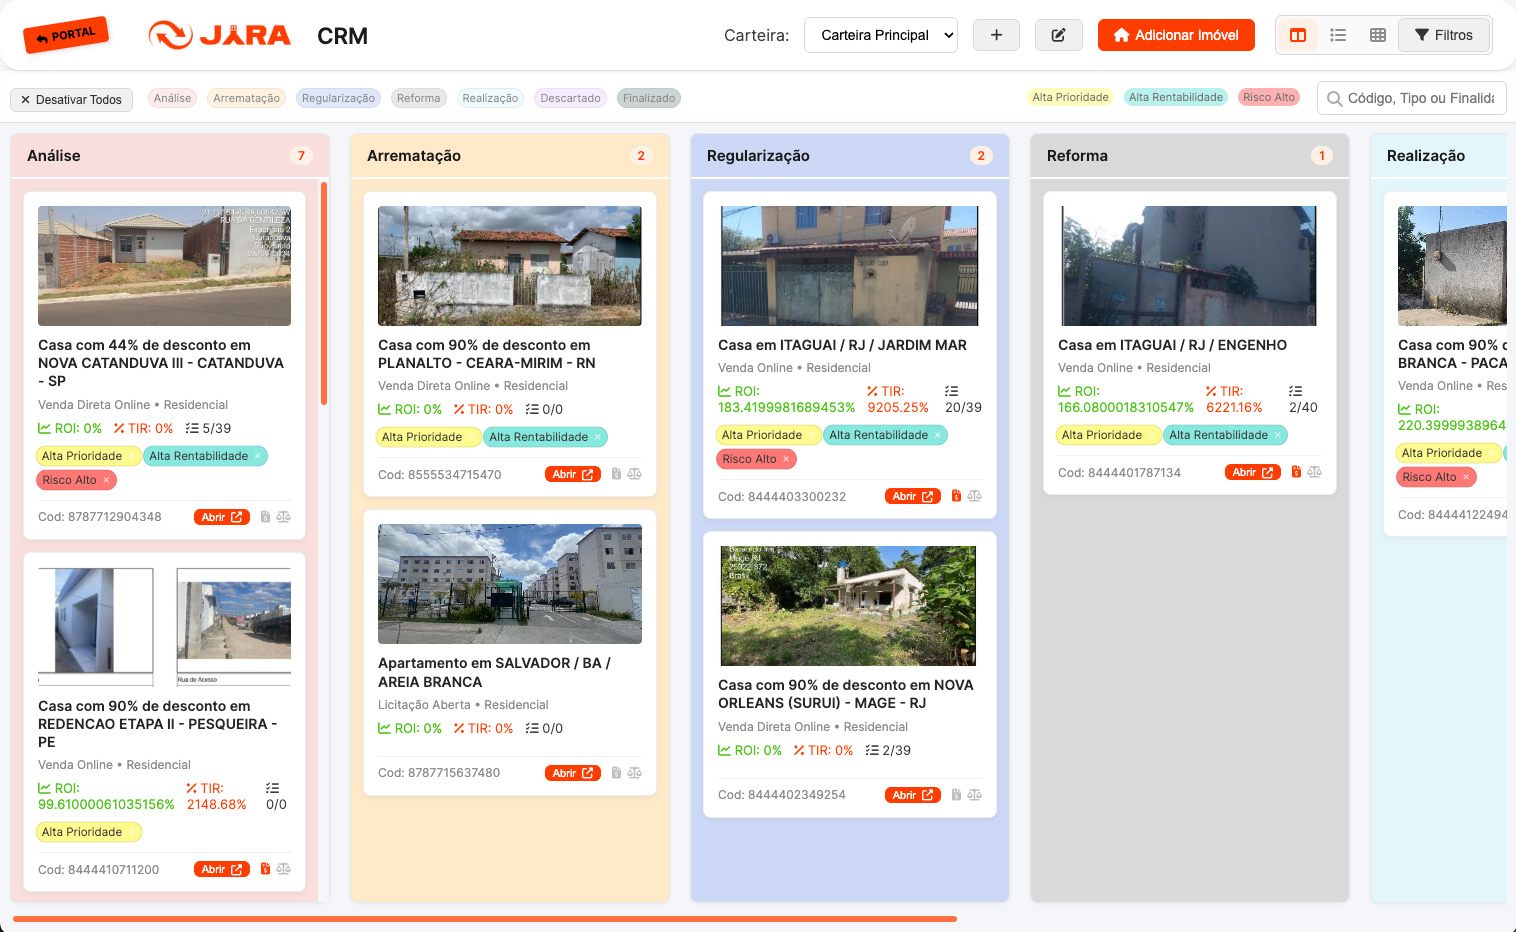Remove Alta Rentabilidade tag from Catanduva card
Viewport: 1516px width, 932px height.
[257, 456]
